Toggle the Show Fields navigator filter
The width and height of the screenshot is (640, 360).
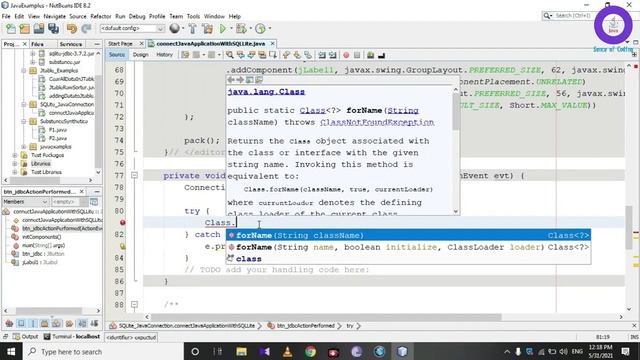point(21,324)
